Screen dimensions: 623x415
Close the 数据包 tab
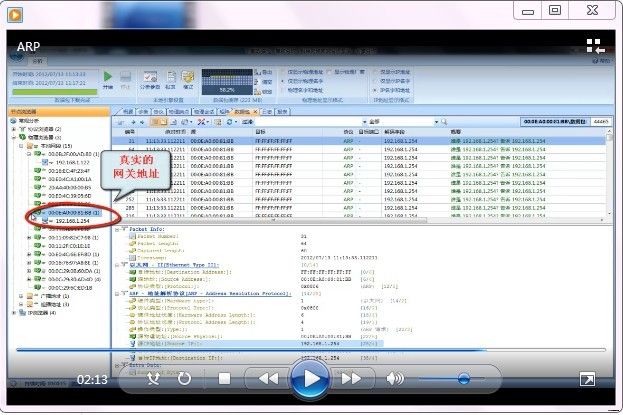point(255,112)
